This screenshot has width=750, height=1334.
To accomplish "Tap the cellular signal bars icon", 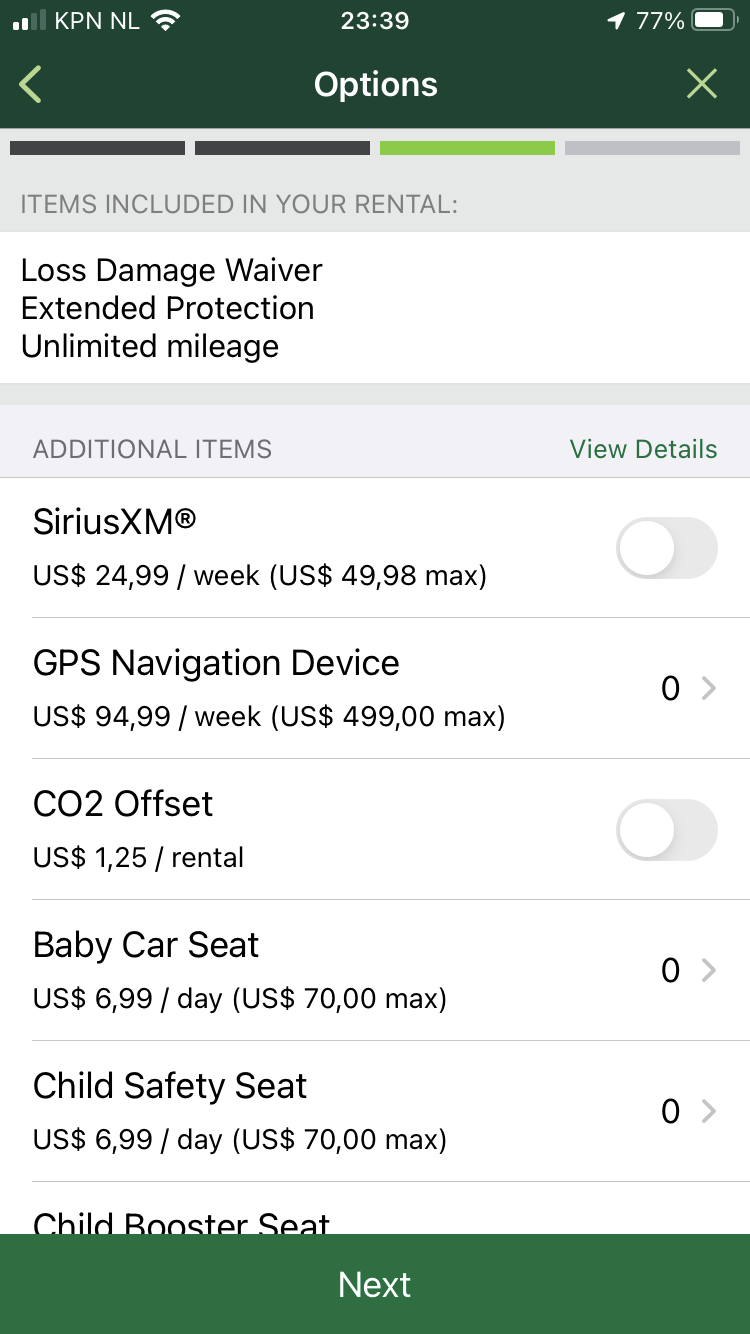I will click(x=30, y=21).
